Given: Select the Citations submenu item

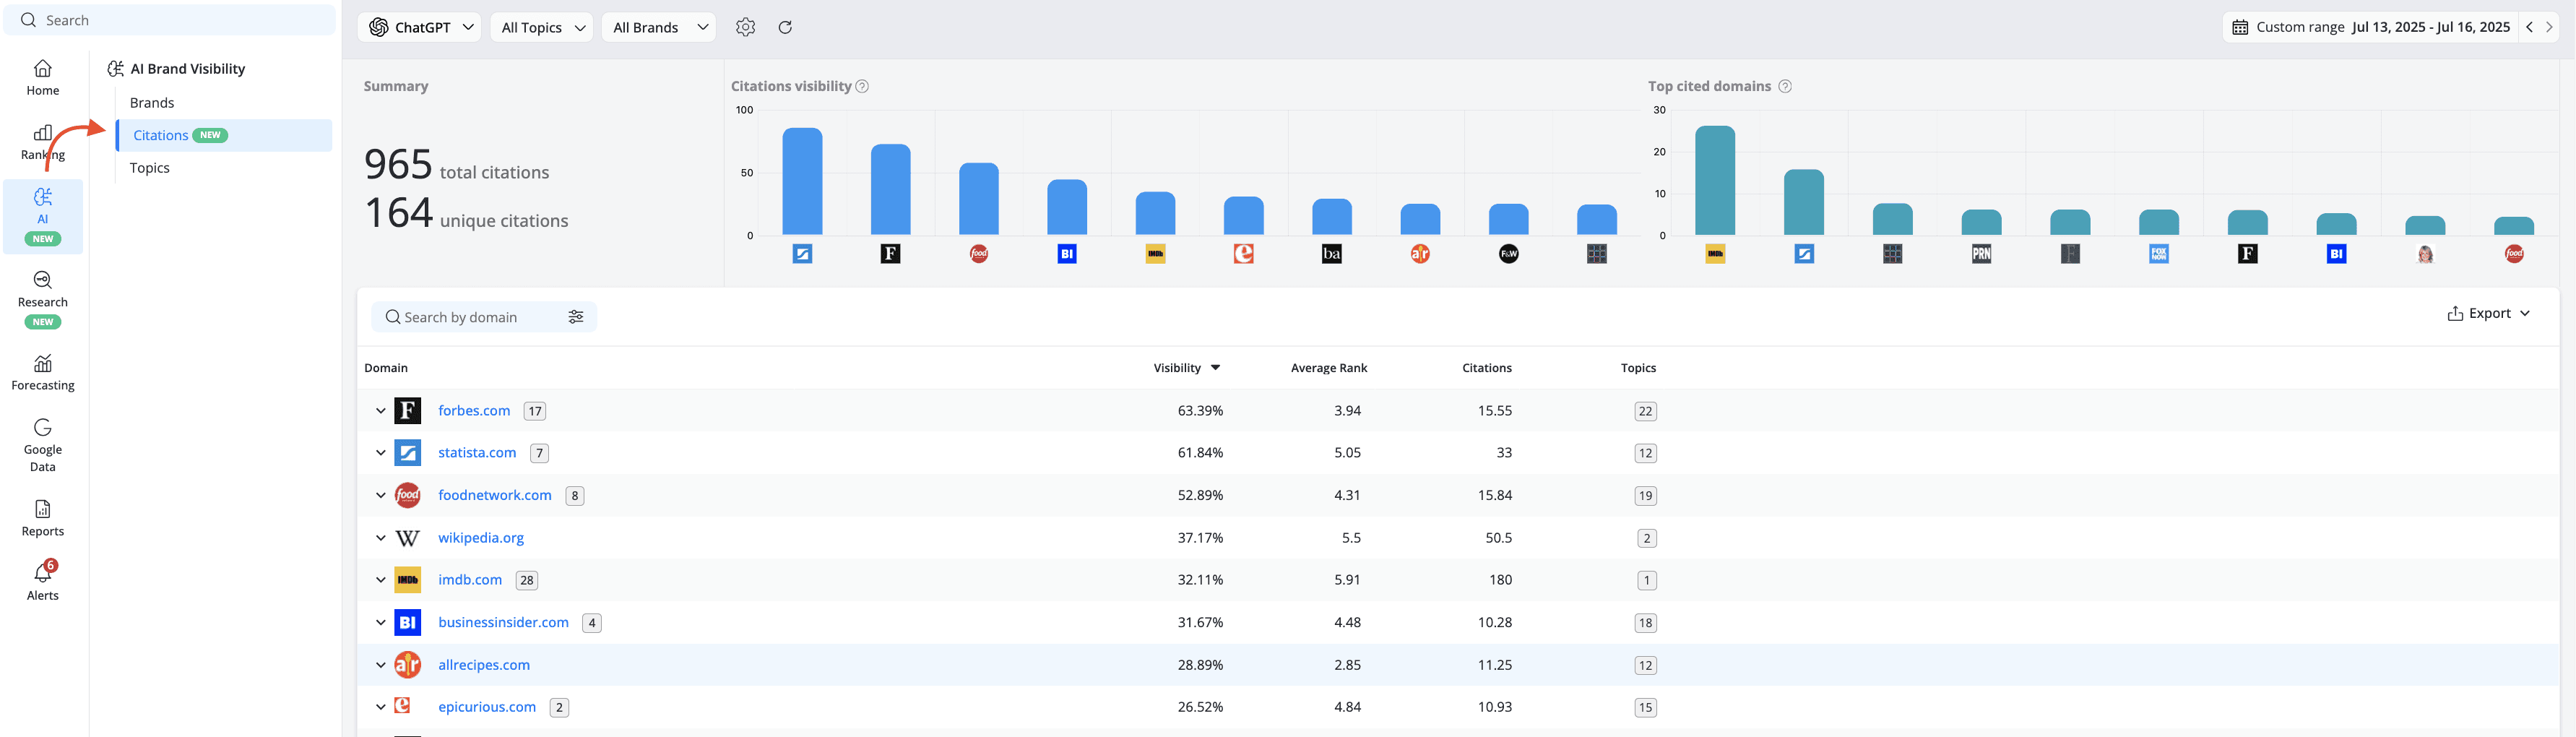Looking at the screenshot, I should [x=224, y=135].
